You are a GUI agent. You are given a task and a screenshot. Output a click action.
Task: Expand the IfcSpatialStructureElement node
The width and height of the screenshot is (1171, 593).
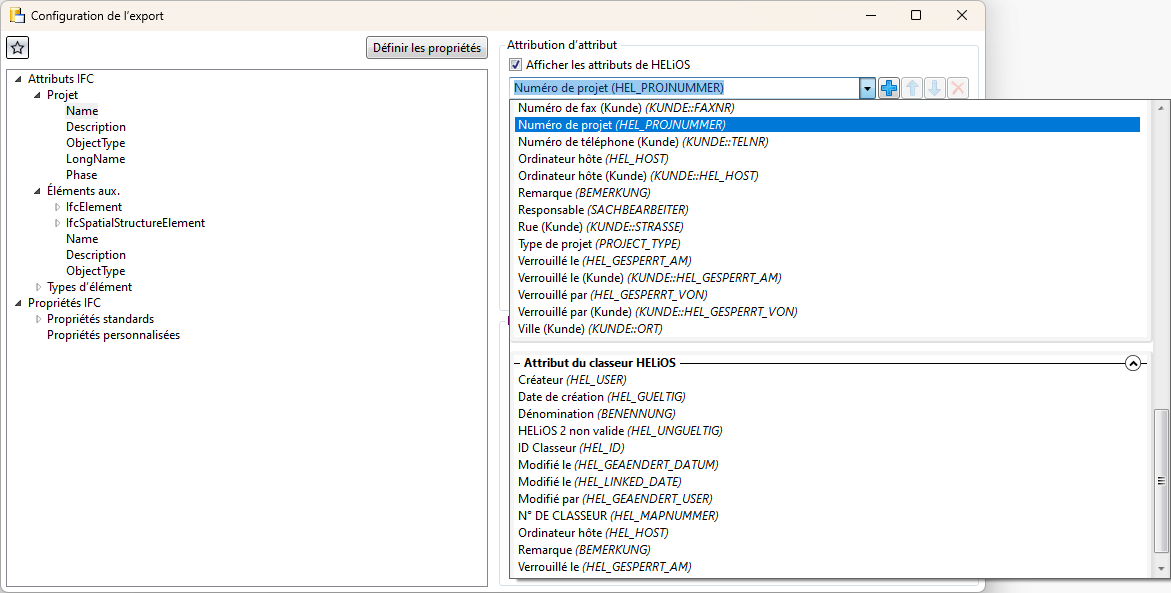[x=58, y=223]
